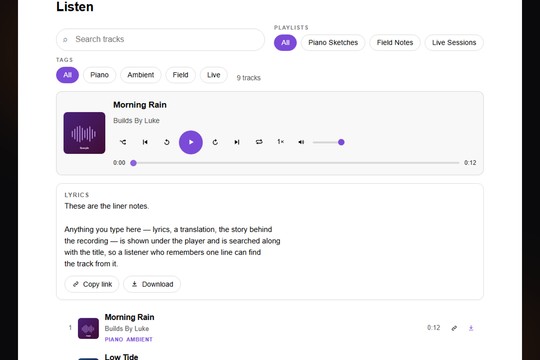Select the Low Tide track
This screenshot has width=540, height=360.
pyautogui.click(x=121, y=357)
